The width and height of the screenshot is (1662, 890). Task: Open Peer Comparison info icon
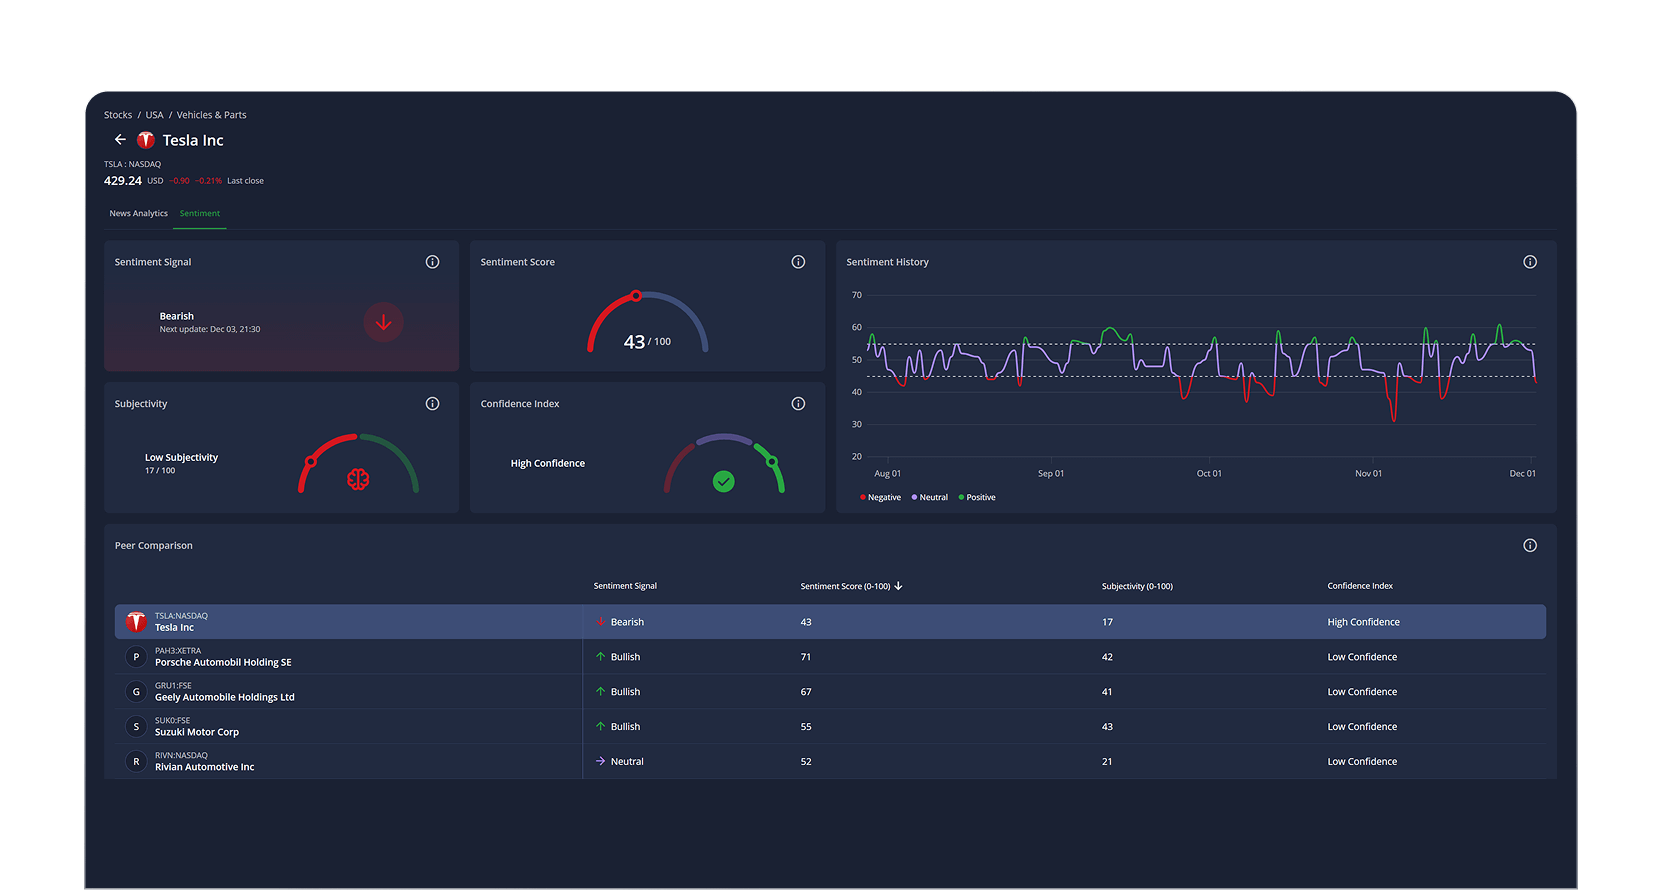[x=1529, y=546]
